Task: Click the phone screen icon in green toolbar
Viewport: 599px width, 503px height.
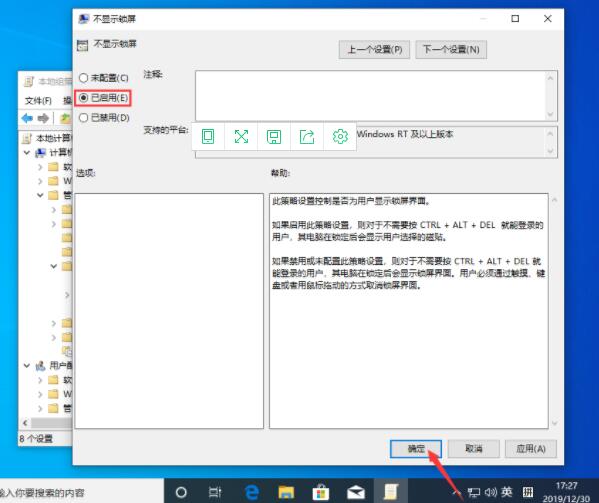Action: point(208,137)
